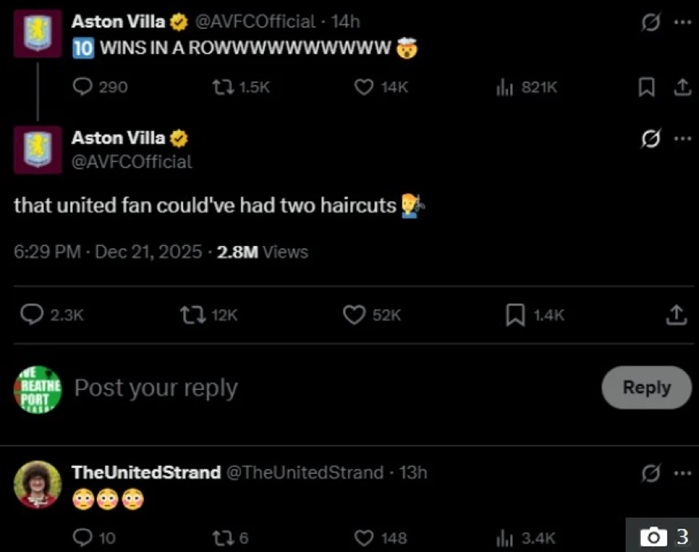The image size is (699, 552).
Task: View analytics of the '10 WINS' tweet
Action: pos(505,87)
